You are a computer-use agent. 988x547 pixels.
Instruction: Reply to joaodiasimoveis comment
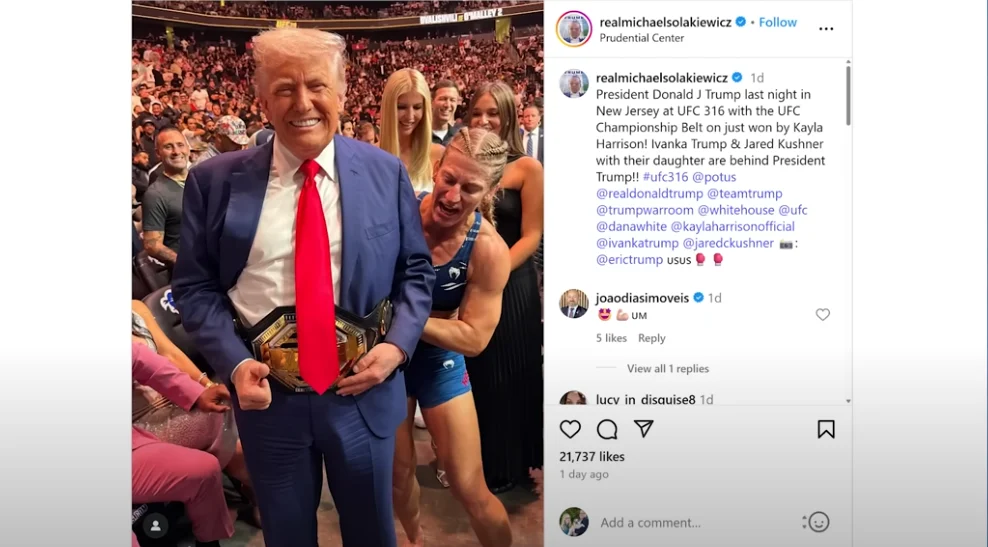pos(652,338)
